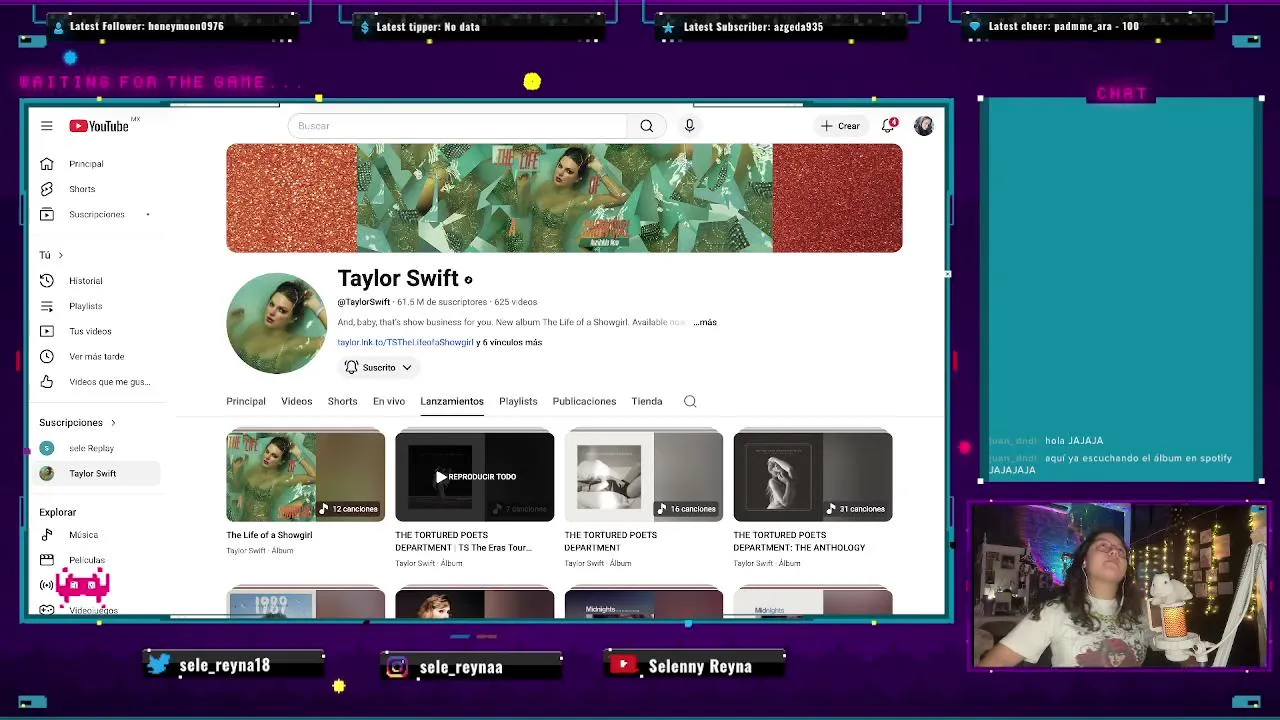
Task: Open Videos que me gustan
Action: [95, 382]
